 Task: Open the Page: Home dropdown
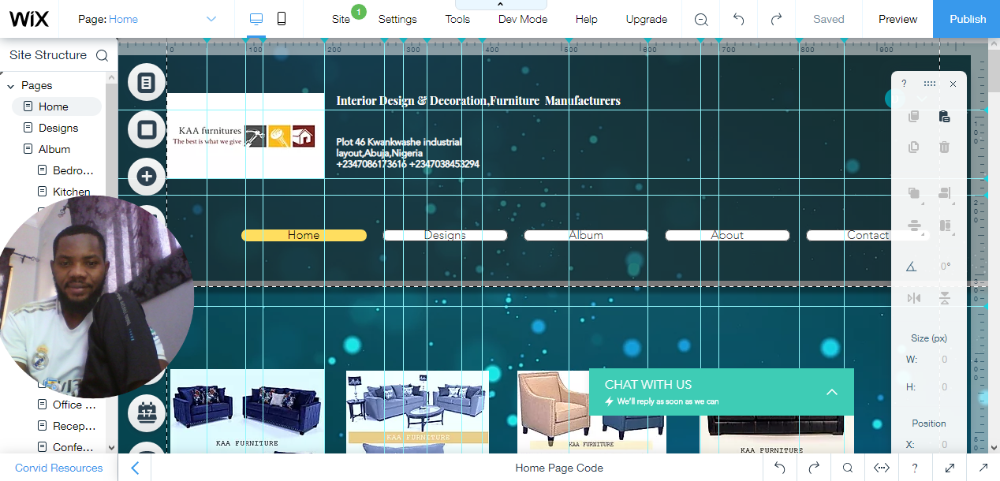[147, 19]
